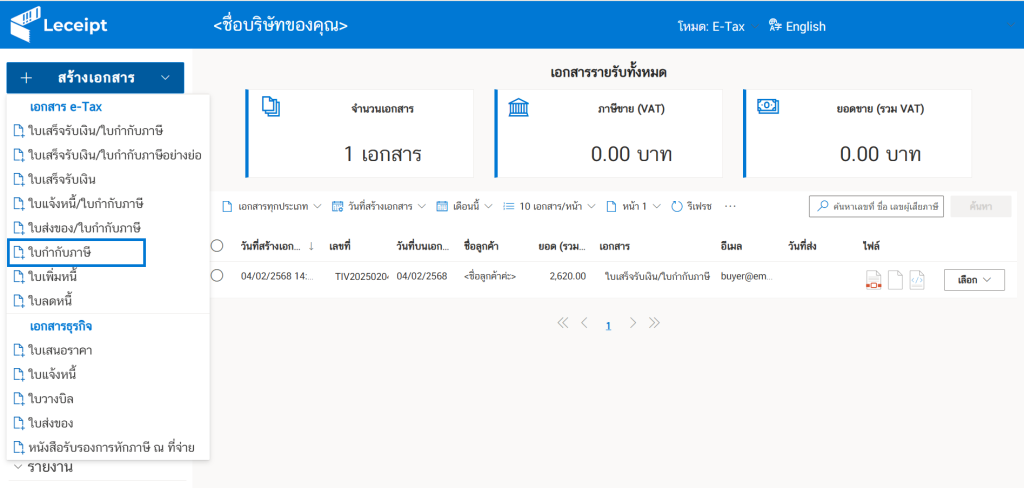This screenshot has width=1024, height=488.
Task: Select ใบลดหนี้ credit note menu item
Action: click(x=108, y=301)
